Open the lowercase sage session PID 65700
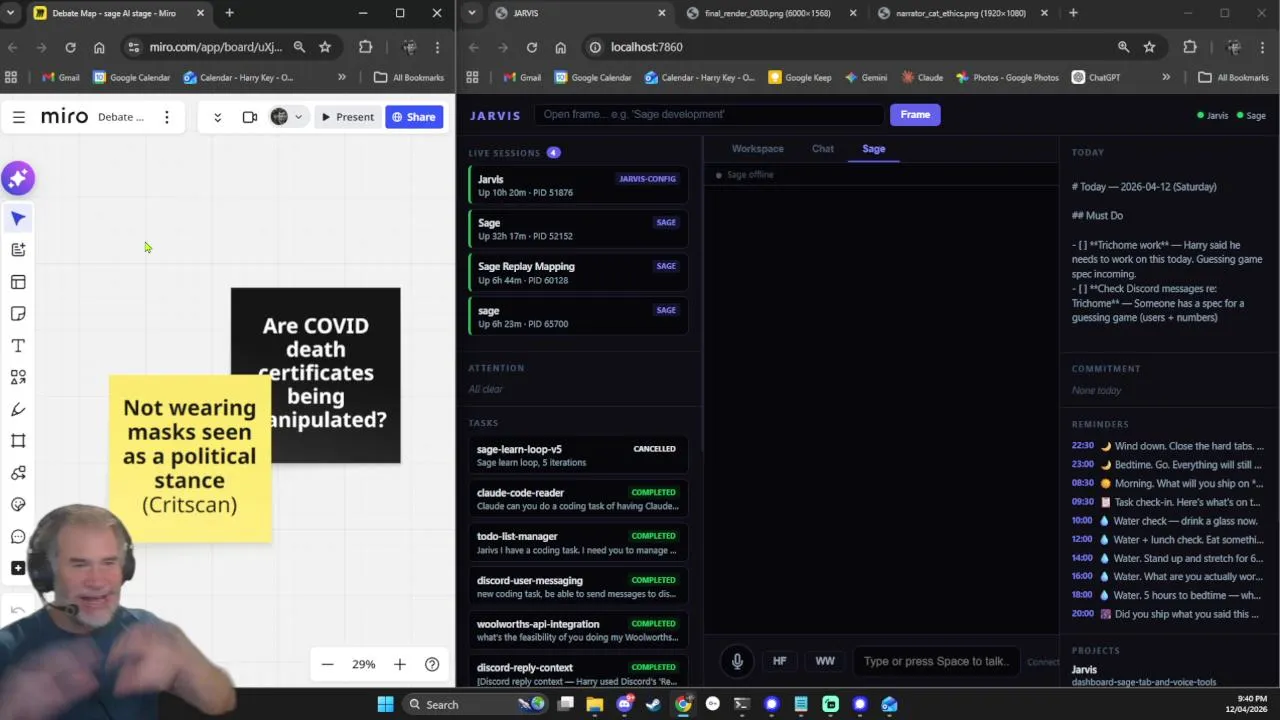The height and width of the screenshot is (720, 1280). click(578, 316)
